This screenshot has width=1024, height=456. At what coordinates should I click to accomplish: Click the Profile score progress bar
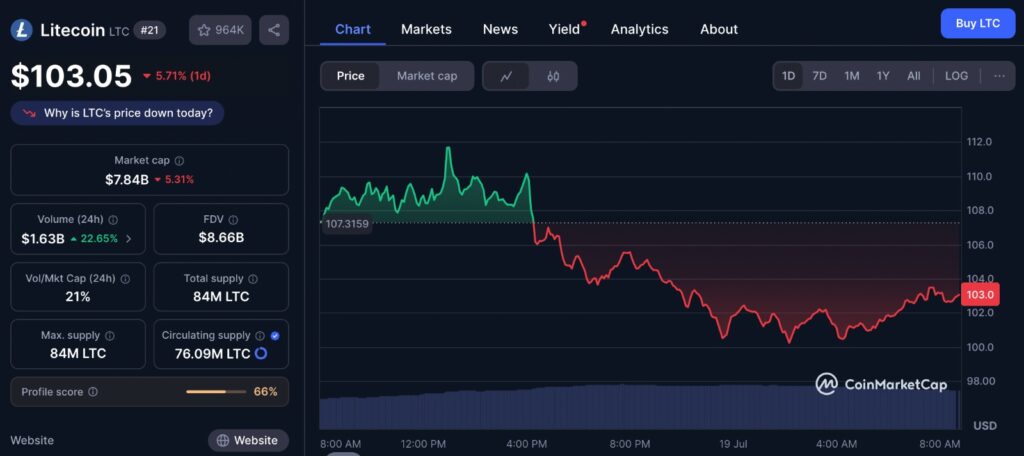point(216,392)
